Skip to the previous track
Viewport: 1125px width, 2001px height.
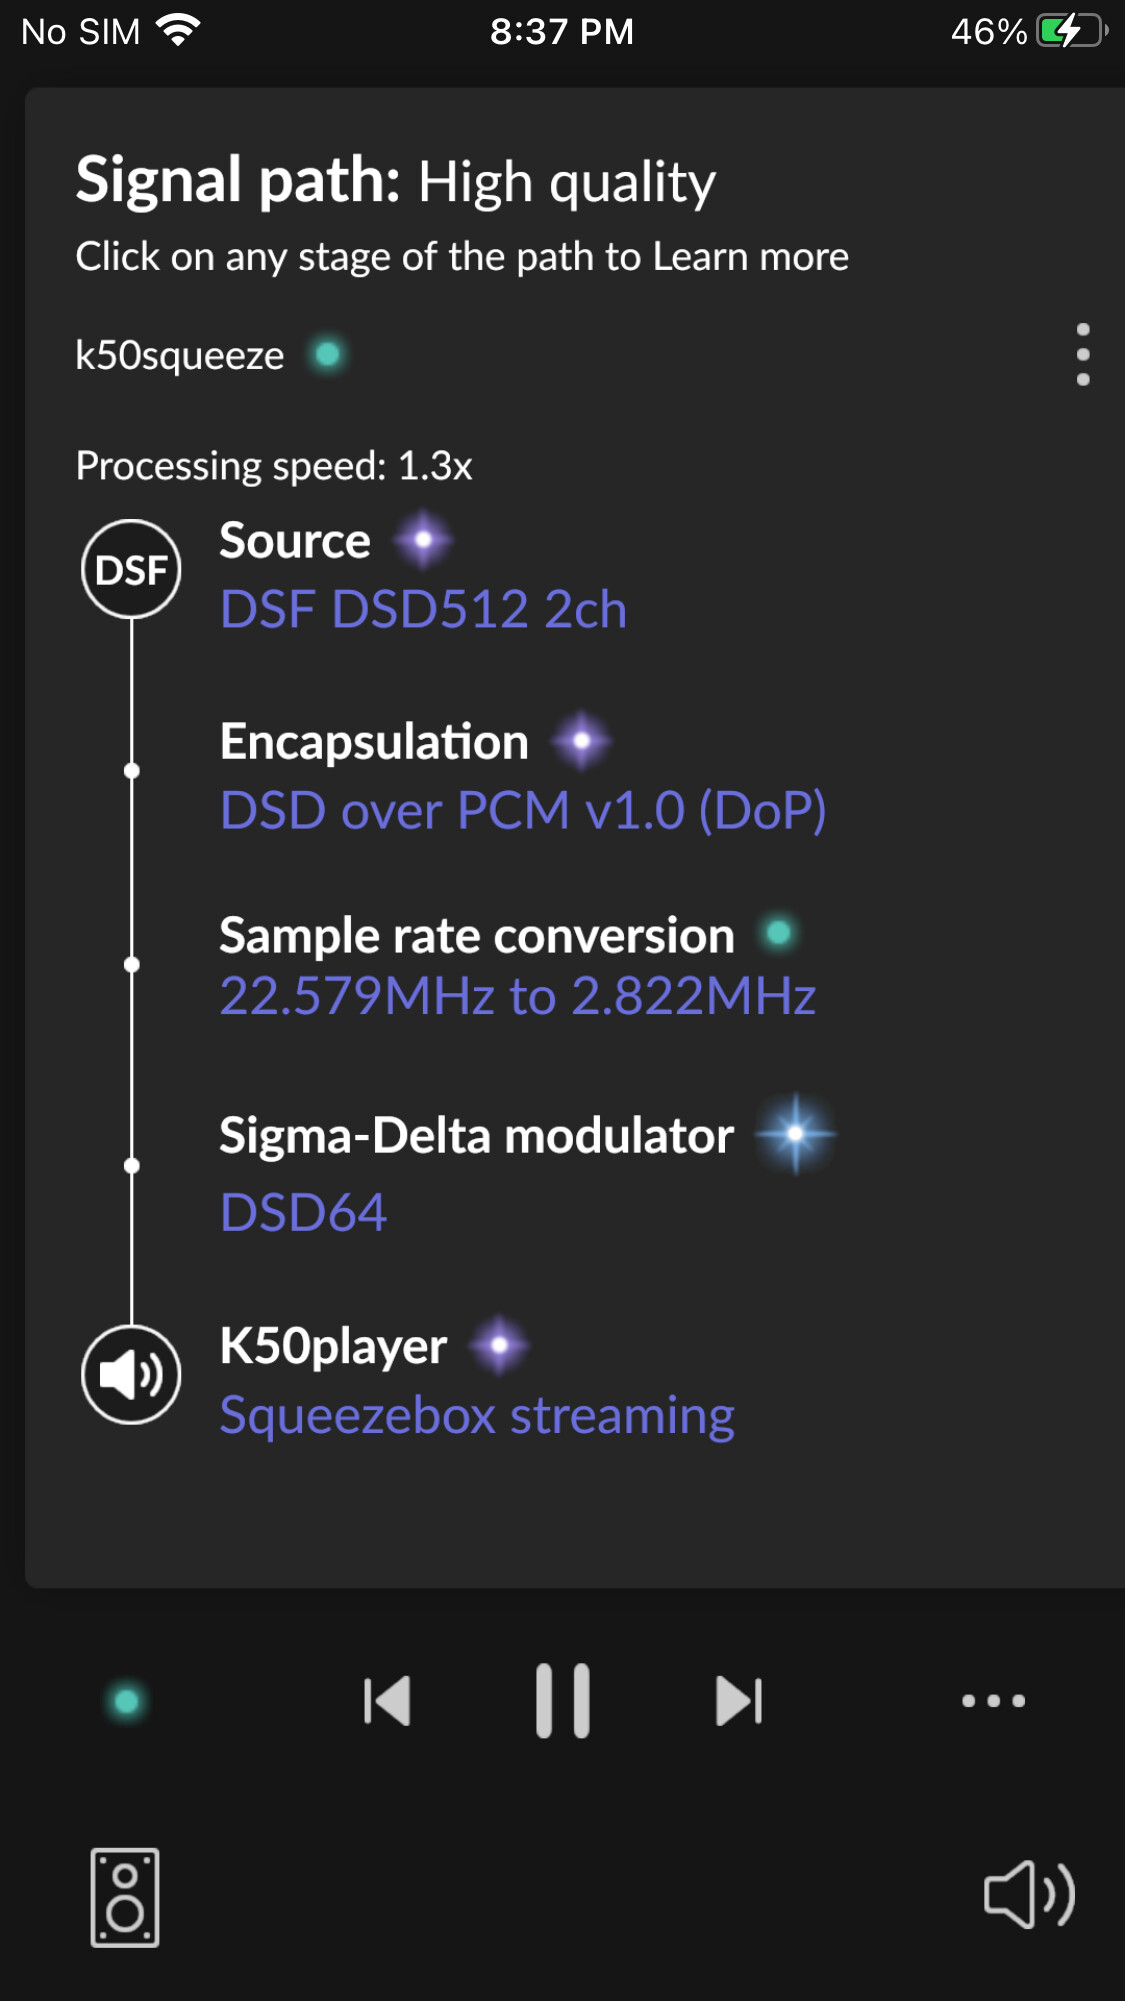[388, 1701]
